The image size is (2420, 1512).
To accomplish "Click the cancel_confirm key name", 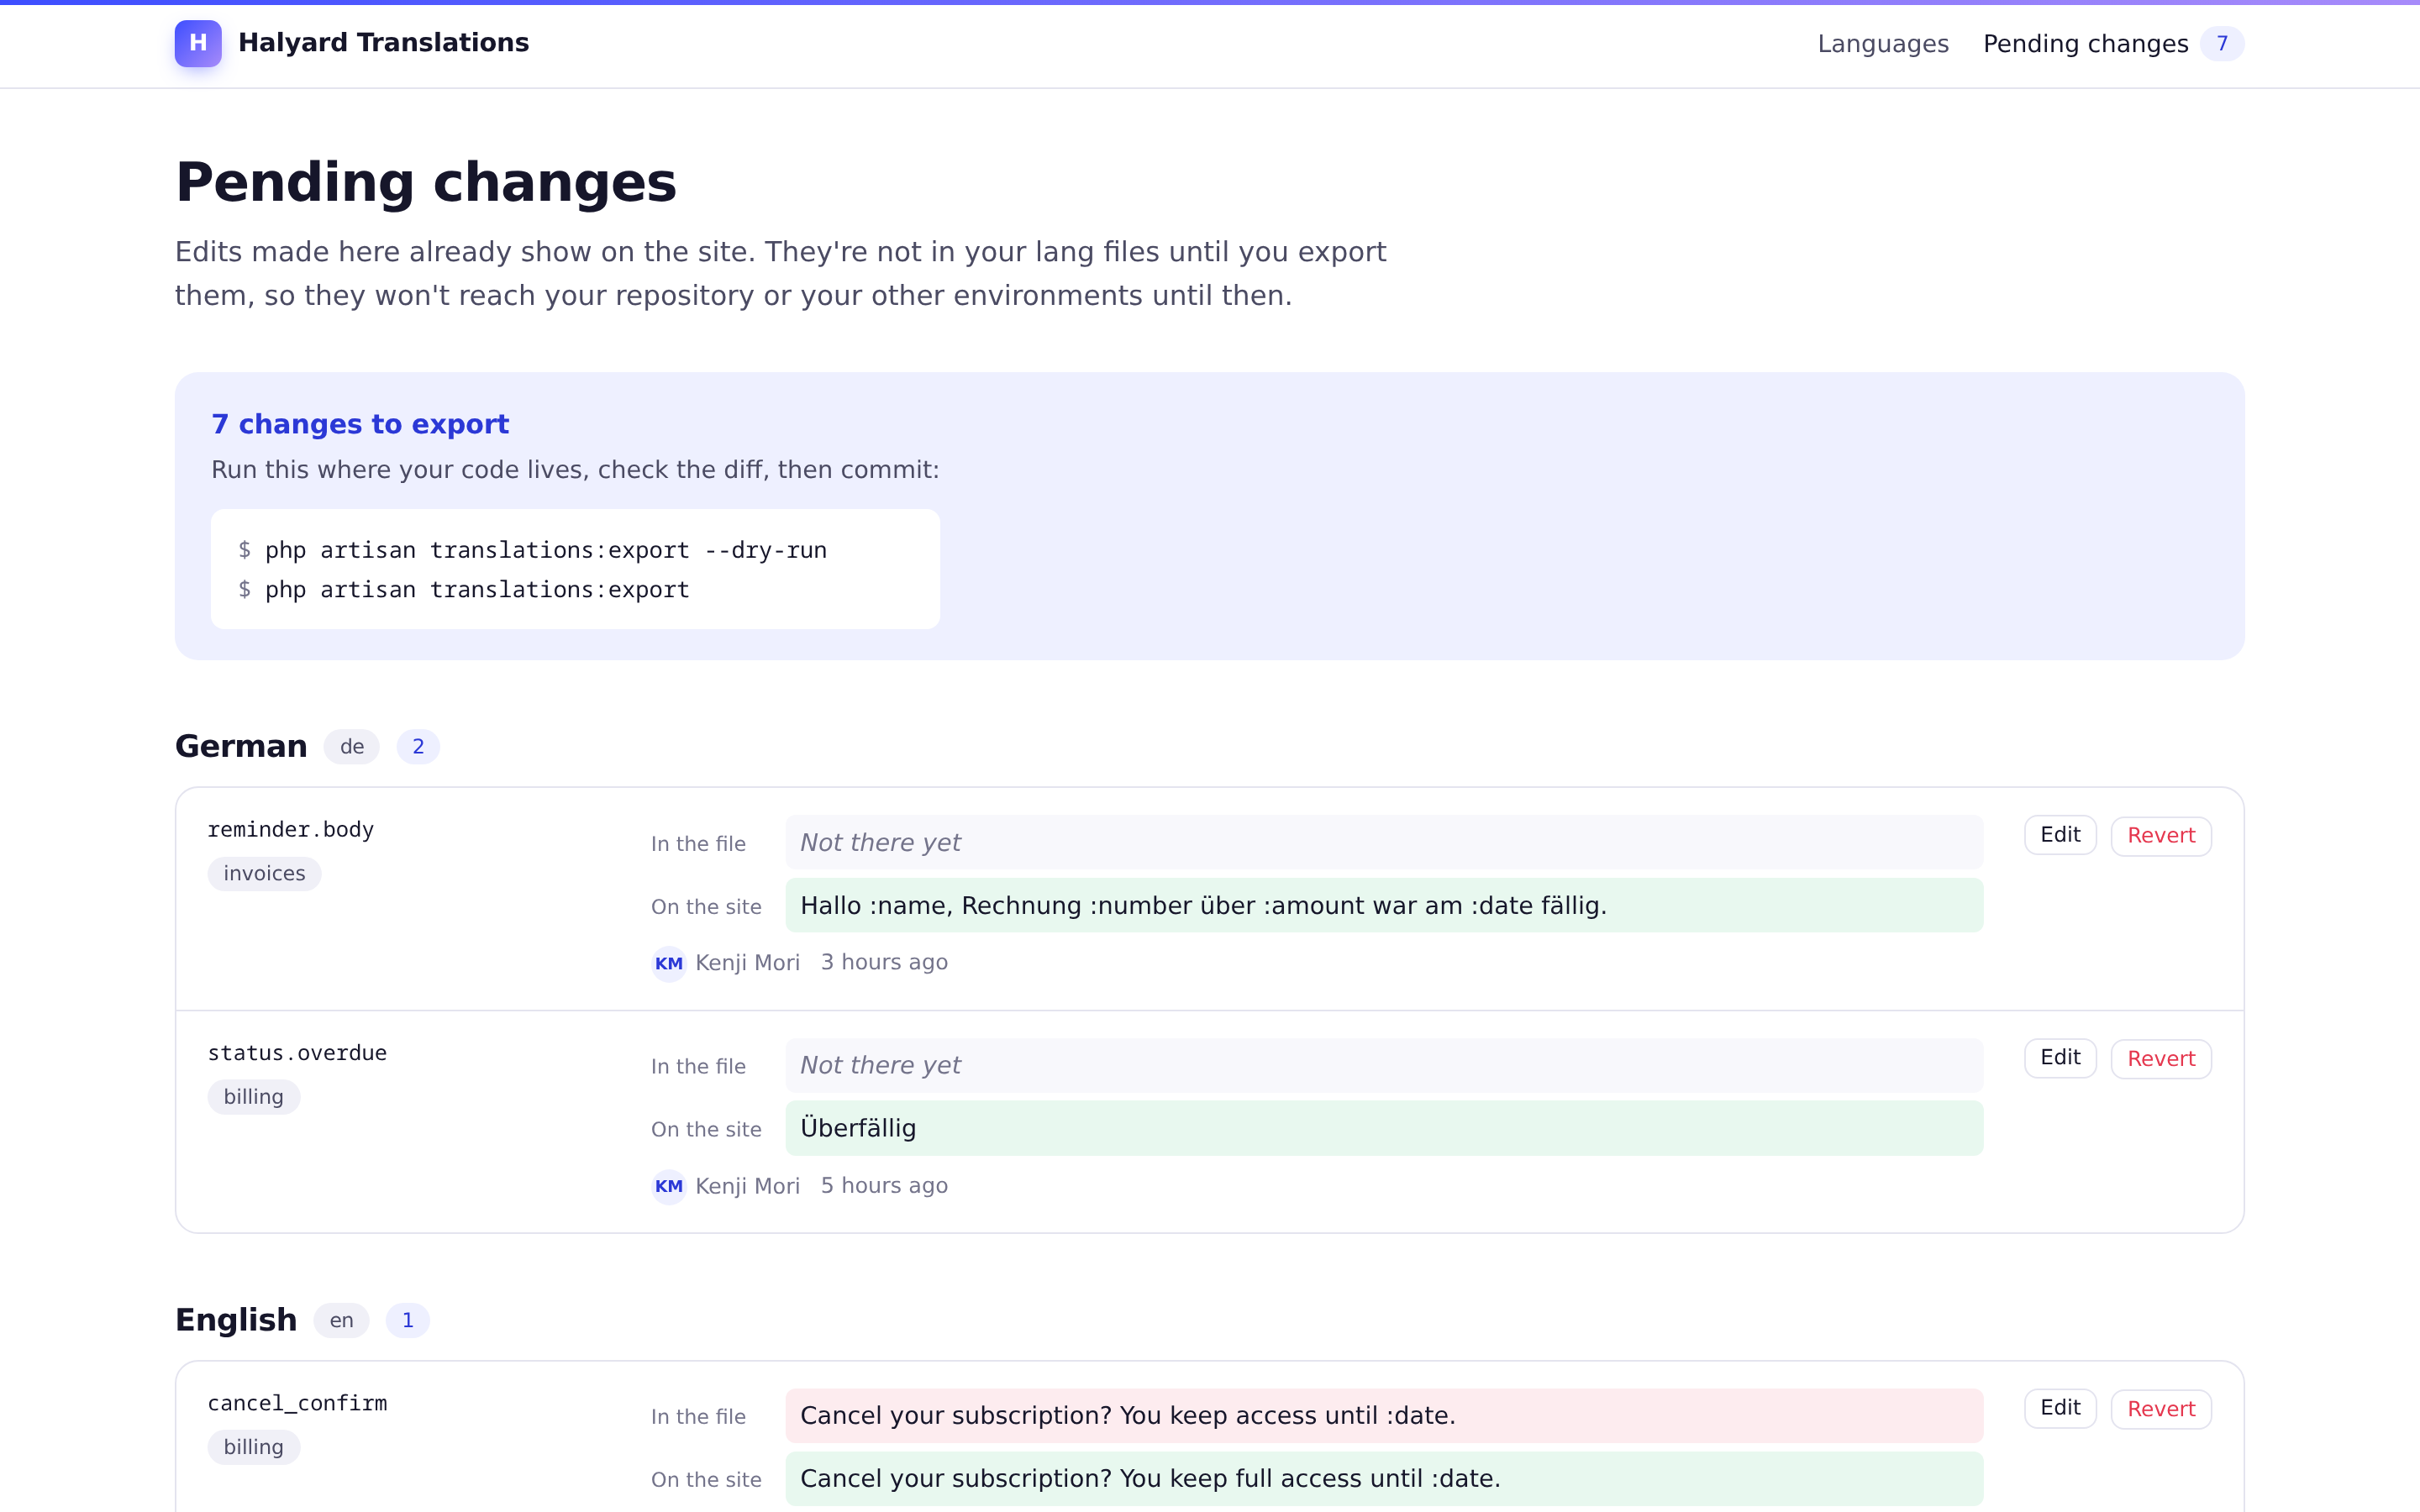I will pos(297,1403).
